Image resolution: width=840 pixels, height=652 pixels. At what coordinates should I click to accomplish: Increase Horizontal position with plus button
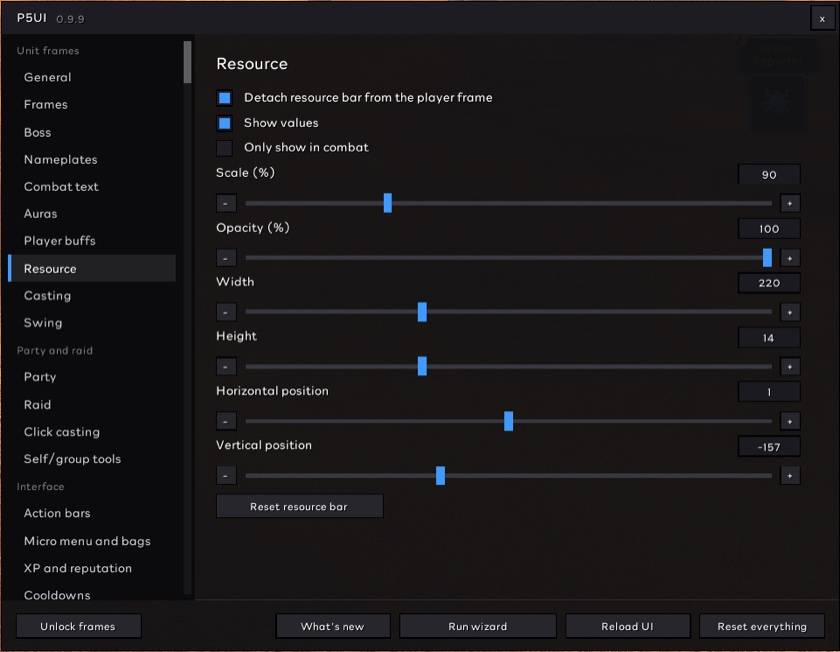[x=790, y=421]
